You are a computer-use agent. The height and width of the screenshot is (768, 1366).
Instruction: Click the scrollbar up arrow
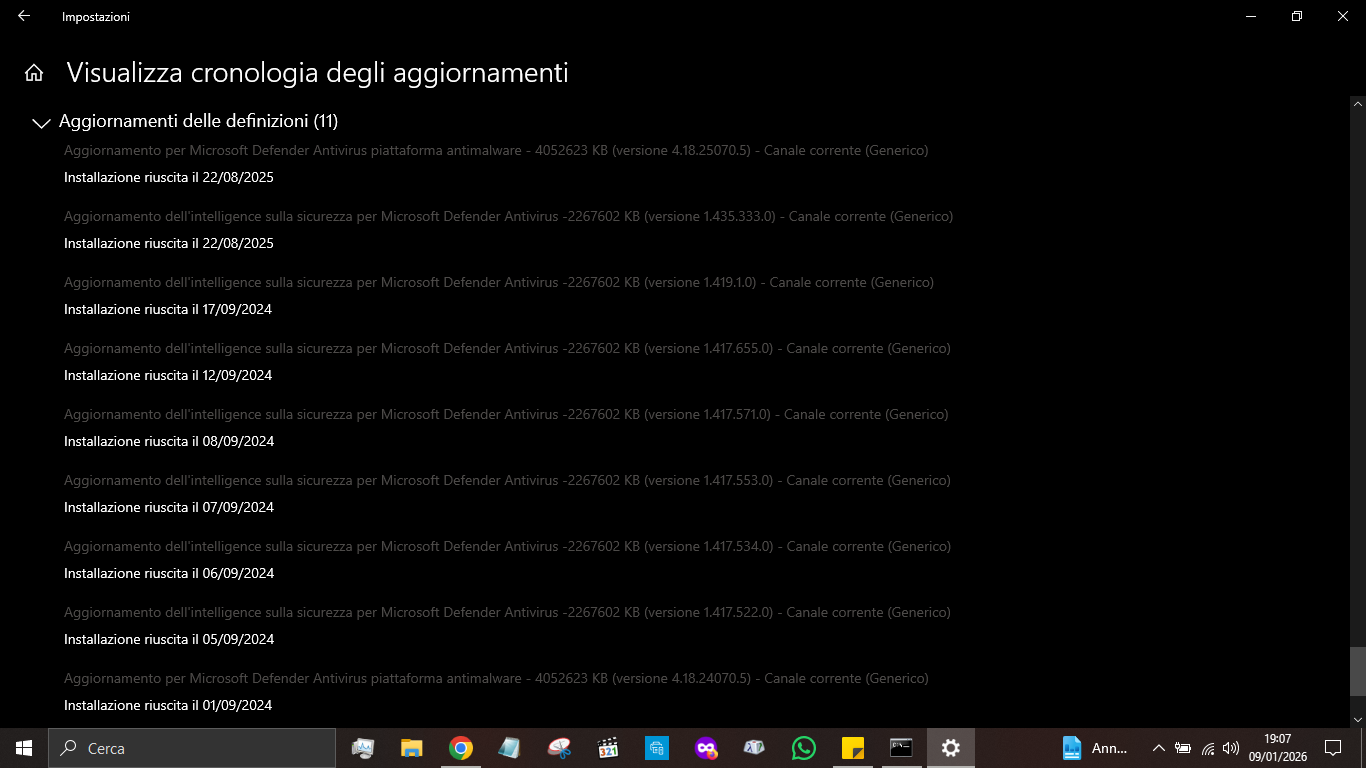(x=1357, y=103)
